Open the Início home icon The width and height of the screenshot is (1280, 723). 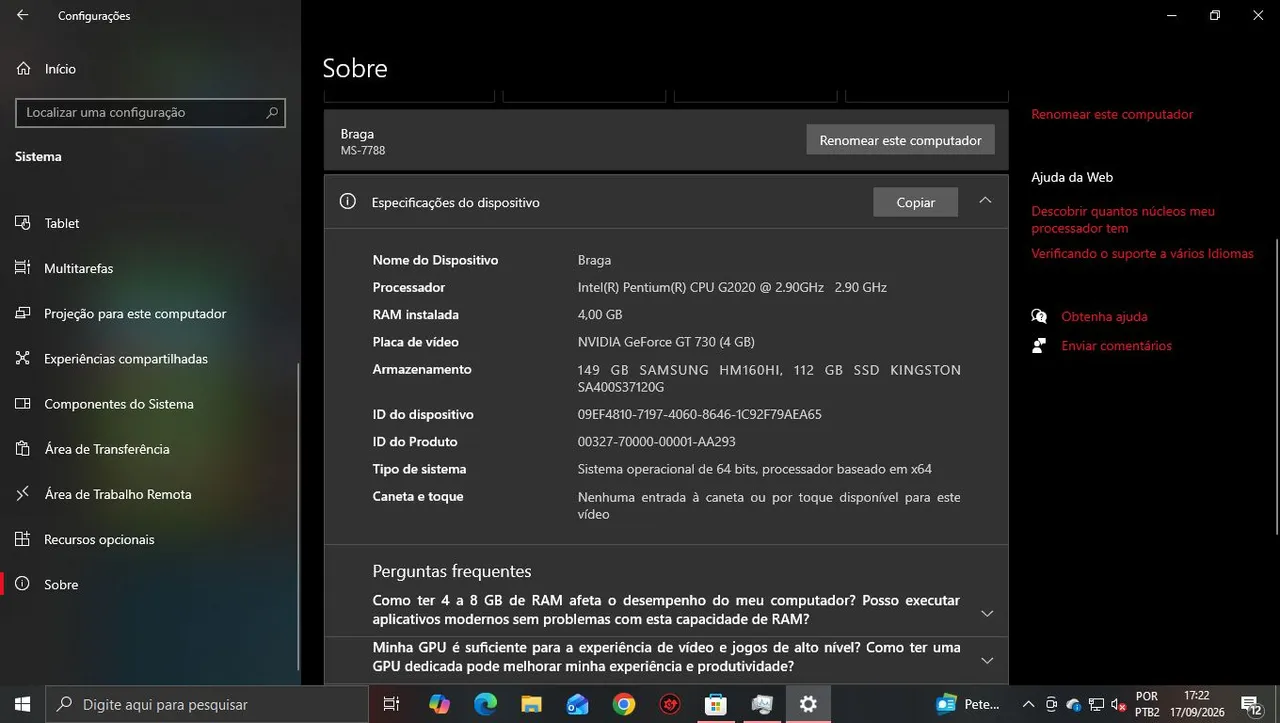[23, 69]
